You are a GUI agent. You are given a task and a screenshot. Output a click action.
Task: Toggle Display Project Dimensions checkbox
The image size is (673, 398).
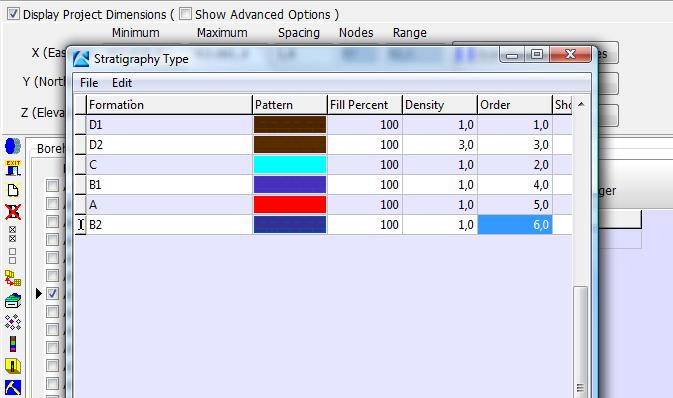coord(13,14)
